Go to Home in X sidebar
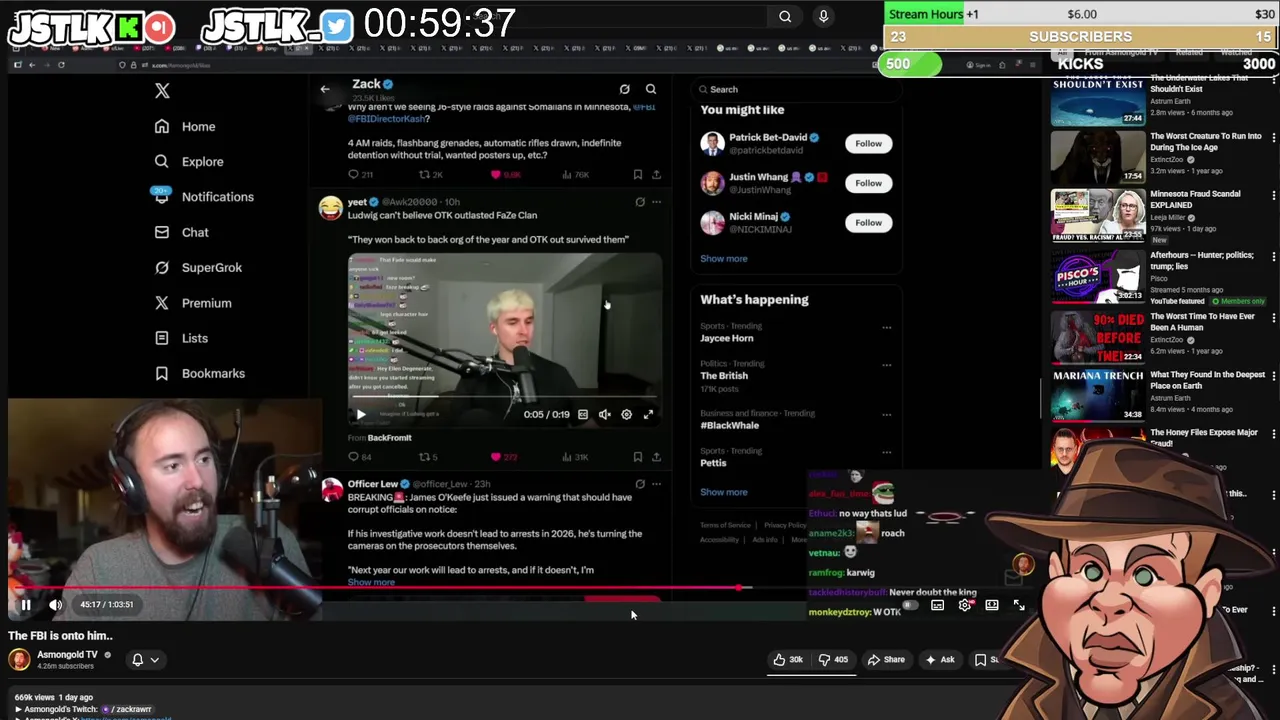 (185, 127)
